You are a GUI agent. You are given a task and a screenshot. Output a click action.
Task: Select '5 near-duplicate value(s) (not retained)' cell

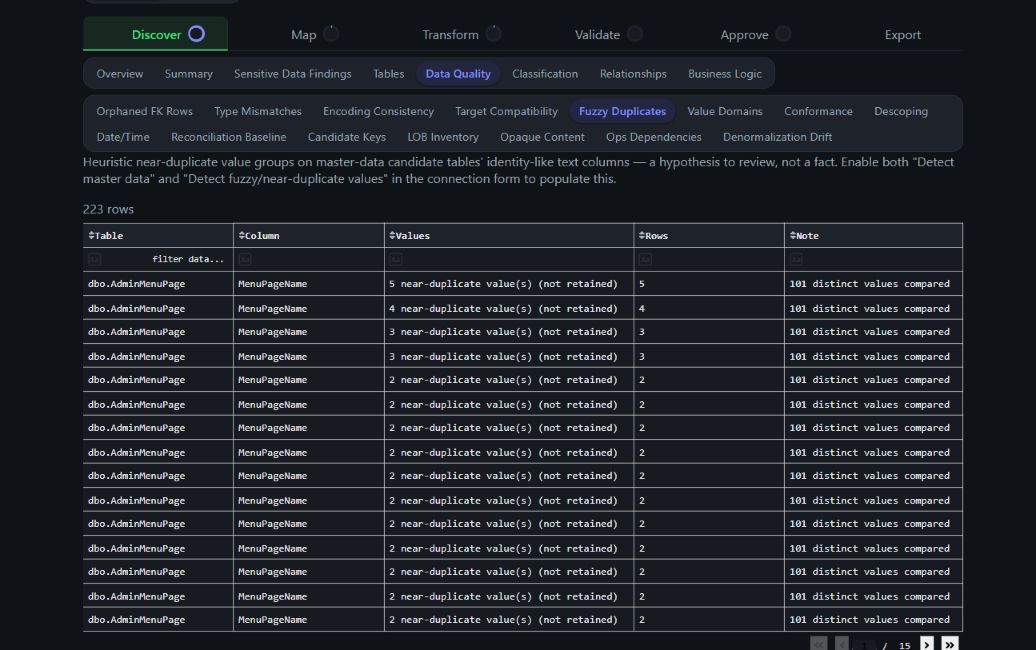(x=509, y=284)
